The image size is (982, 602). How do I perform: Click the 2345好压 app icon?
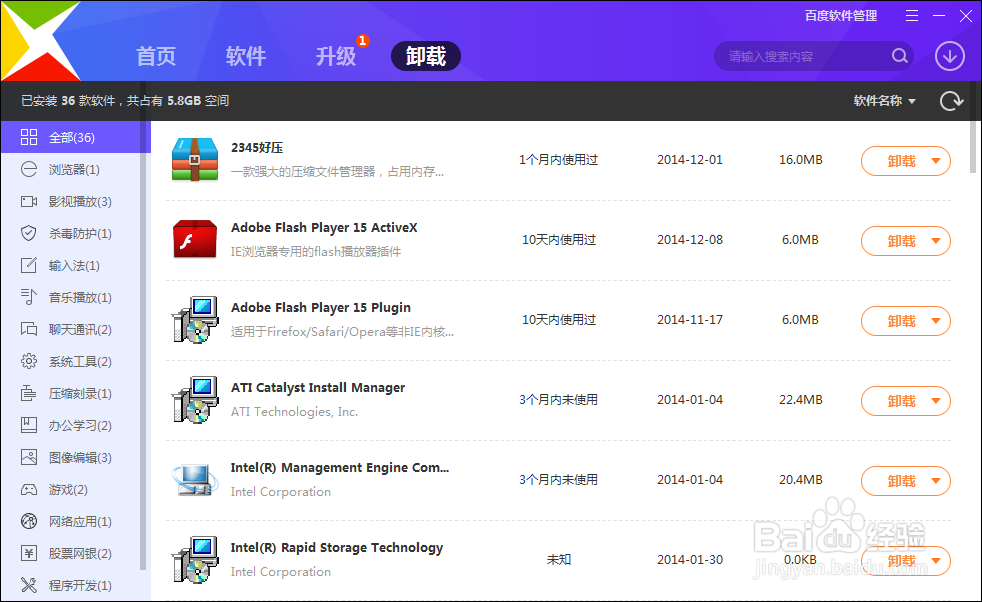(195, 160)
